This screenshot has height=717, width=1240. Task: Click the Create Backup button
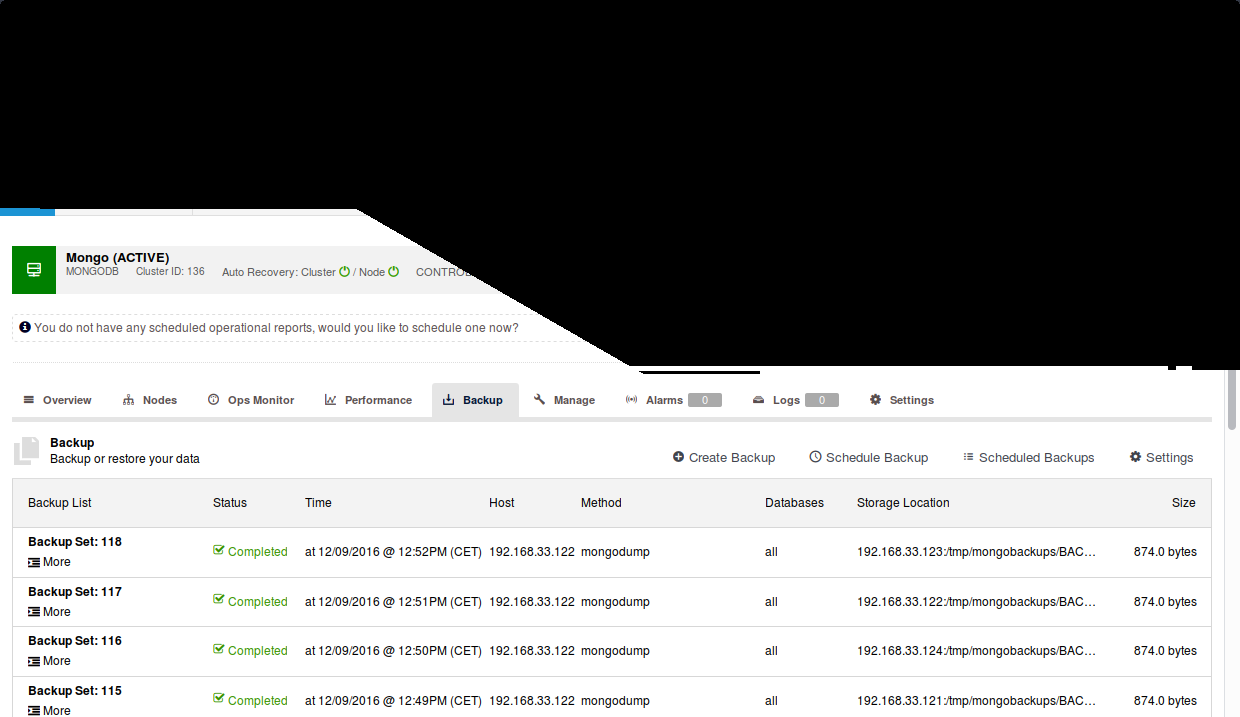[x=724, y=457]
